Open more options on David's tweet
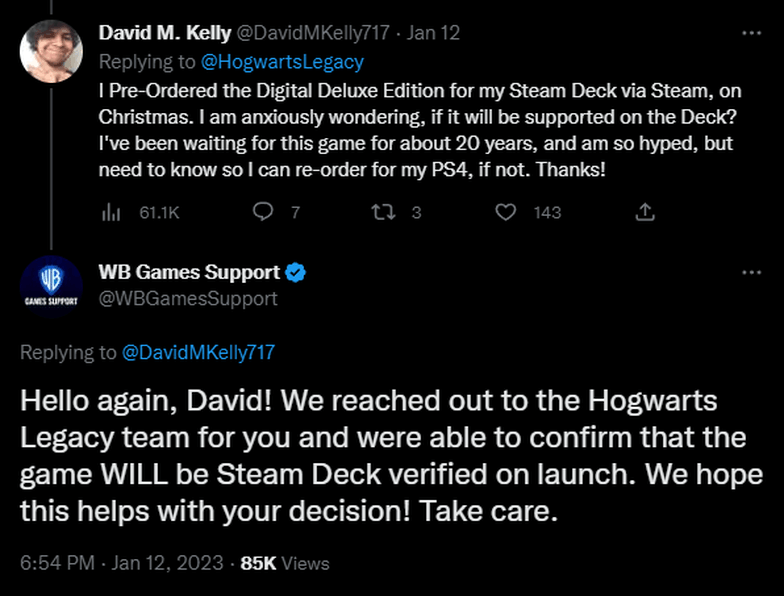The width and height of the screenshot is (784, 596). [x=752, y=33]
